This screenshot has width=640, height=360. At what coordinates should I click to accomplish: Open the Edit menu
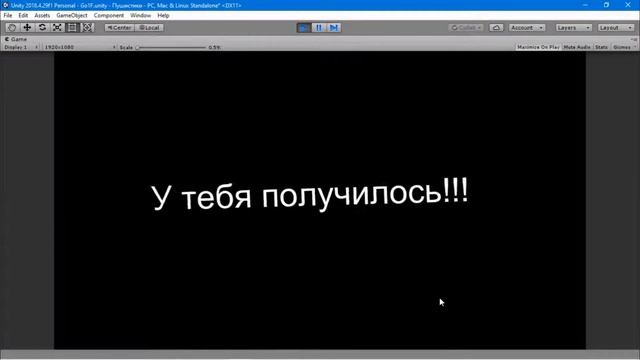(x=23, y=16)
